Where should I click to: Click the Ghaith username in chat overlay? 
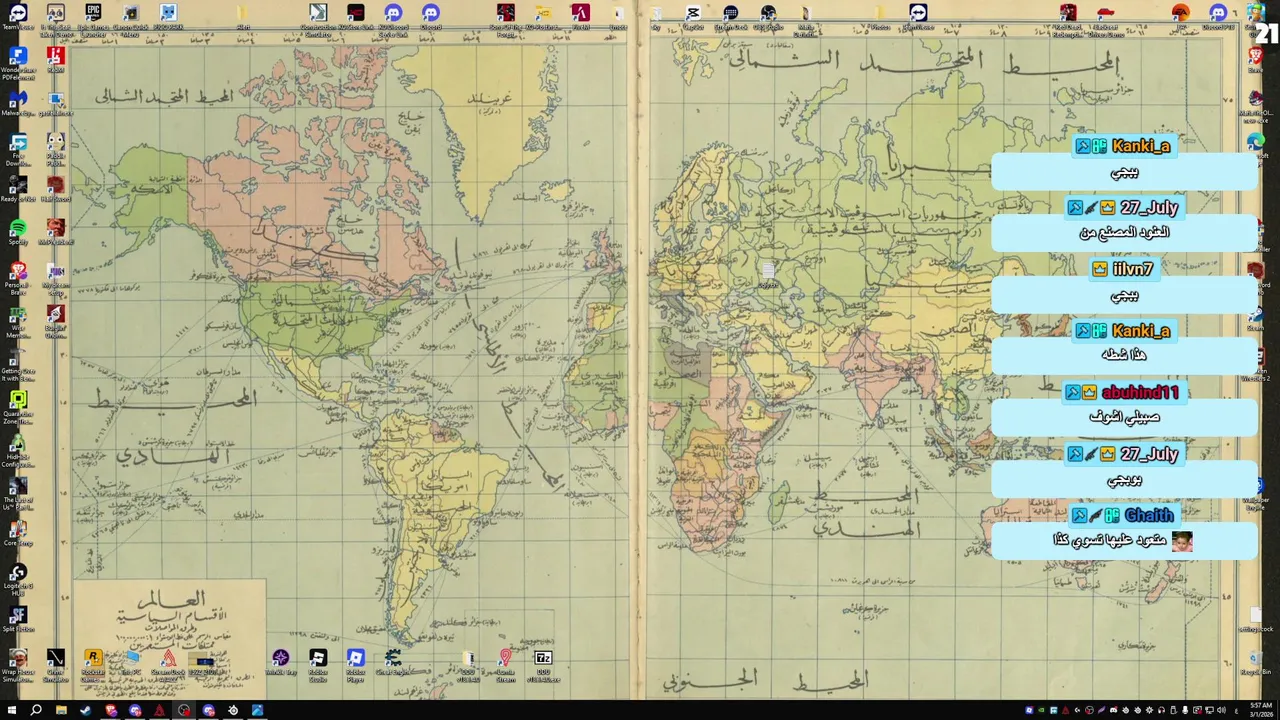click(1149, 515)
